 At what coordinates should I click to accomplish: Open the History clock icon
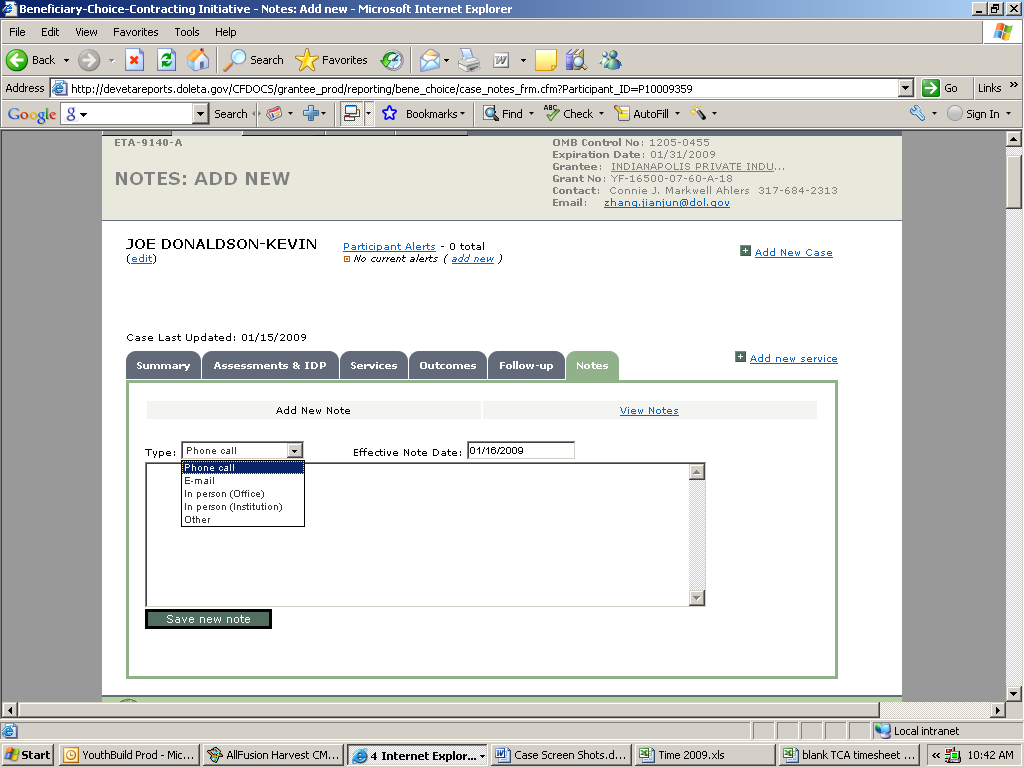(x=392, y=60)
